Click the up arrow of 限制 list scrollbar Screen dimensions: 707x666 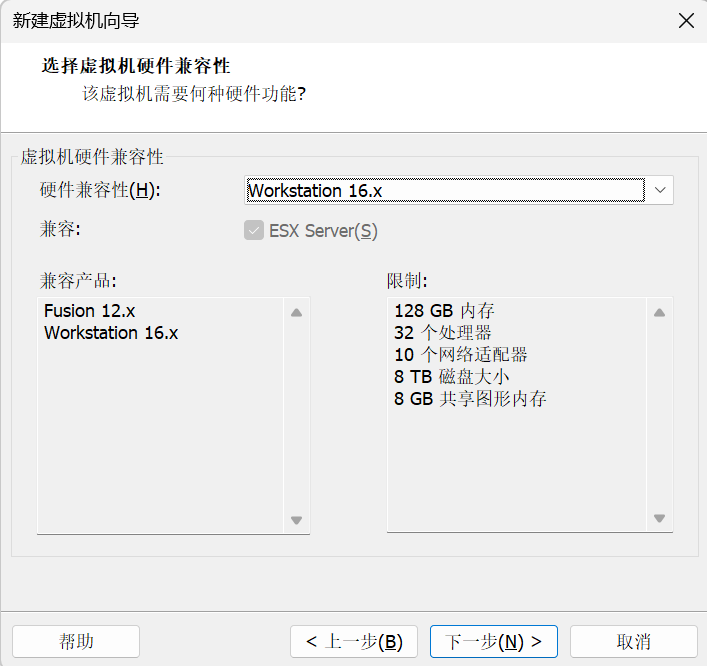pyautogui.click(x=659, y=312)
